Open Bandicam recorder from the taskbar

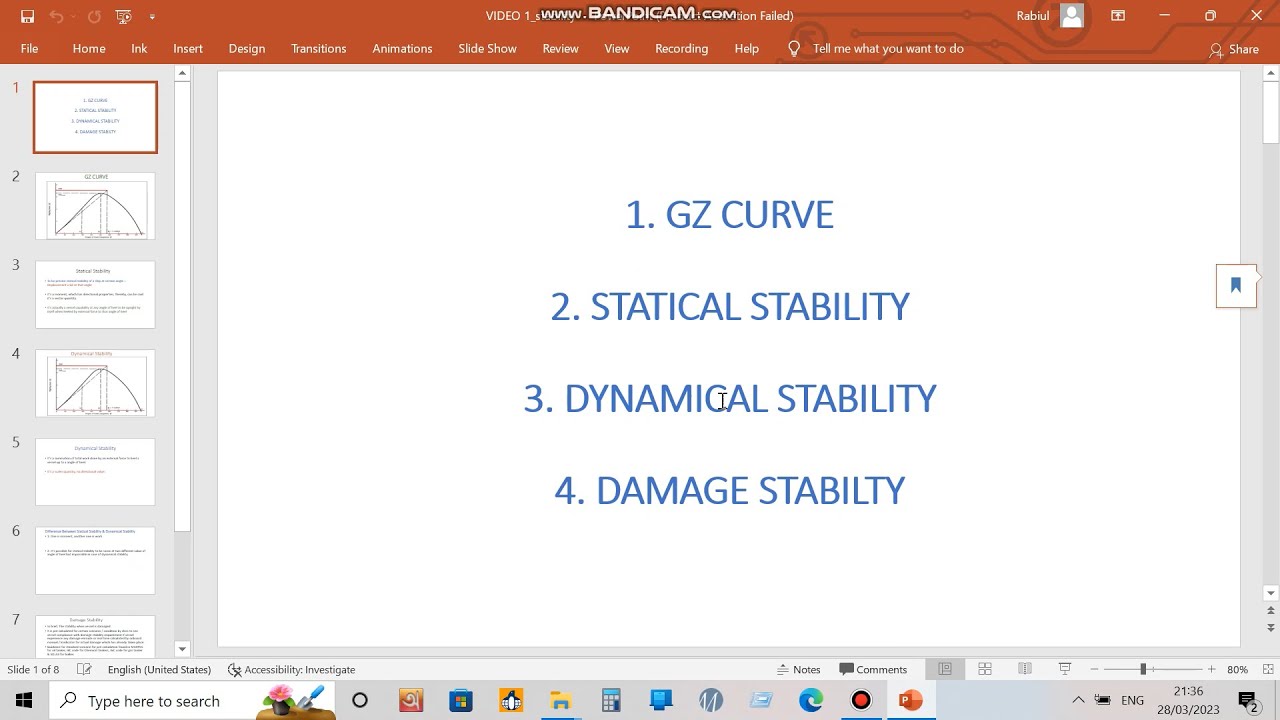861,700
